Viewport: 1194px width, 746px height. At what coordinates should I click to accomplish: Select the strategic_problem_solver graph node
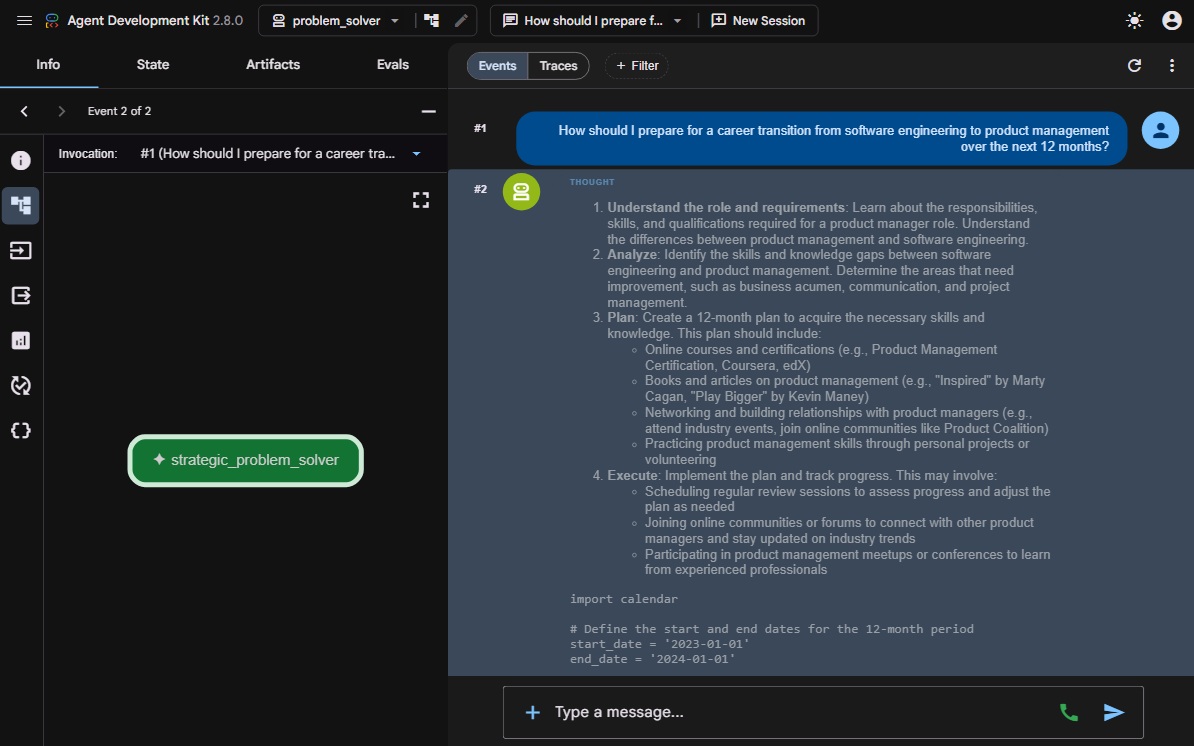point(245,460)
